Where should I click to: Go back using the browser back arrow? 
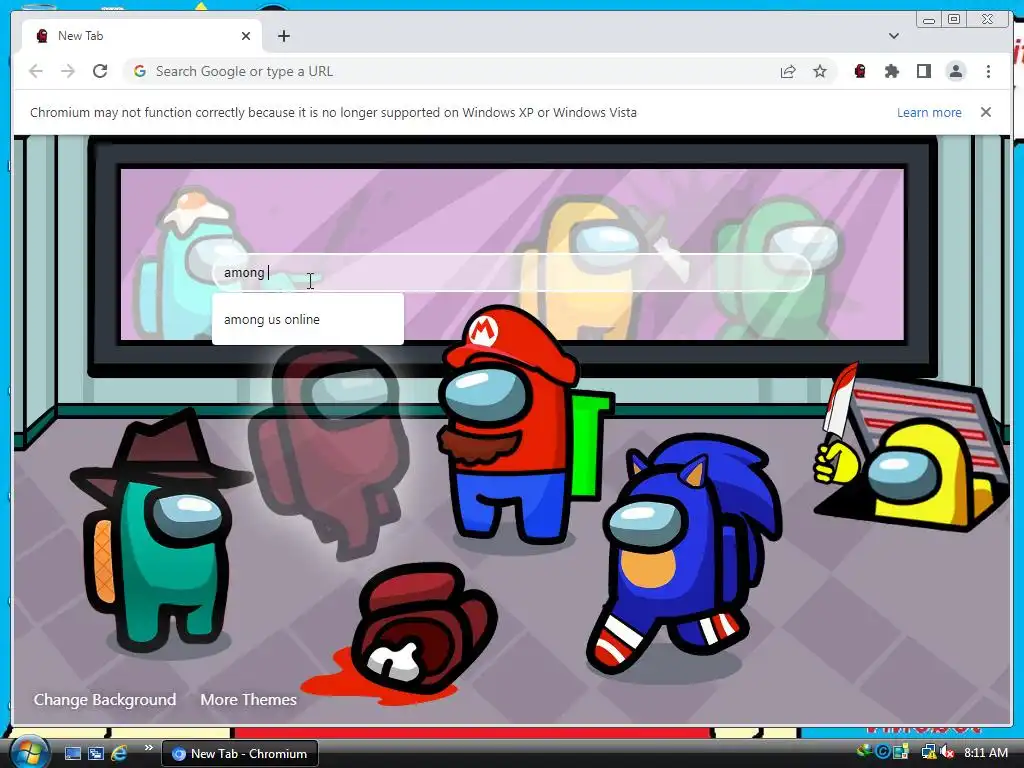pos(36,71)
